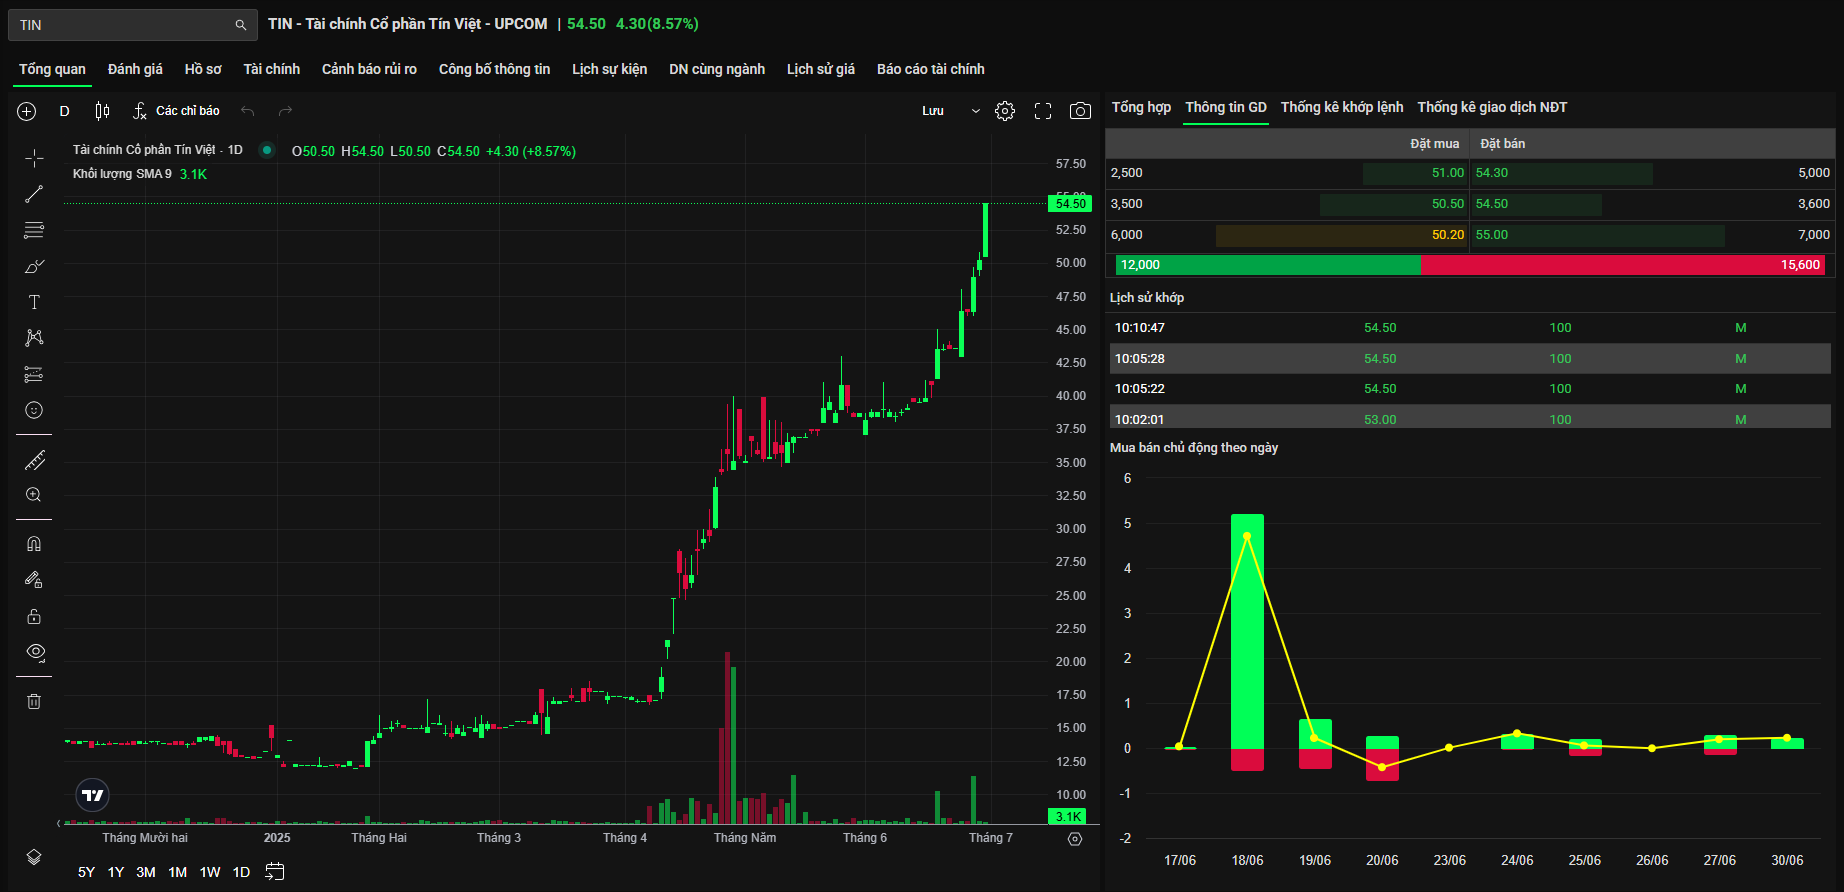Add symbol with plus circle icon
This screenshot has height=892, width=1844.
tap(27, 111)
